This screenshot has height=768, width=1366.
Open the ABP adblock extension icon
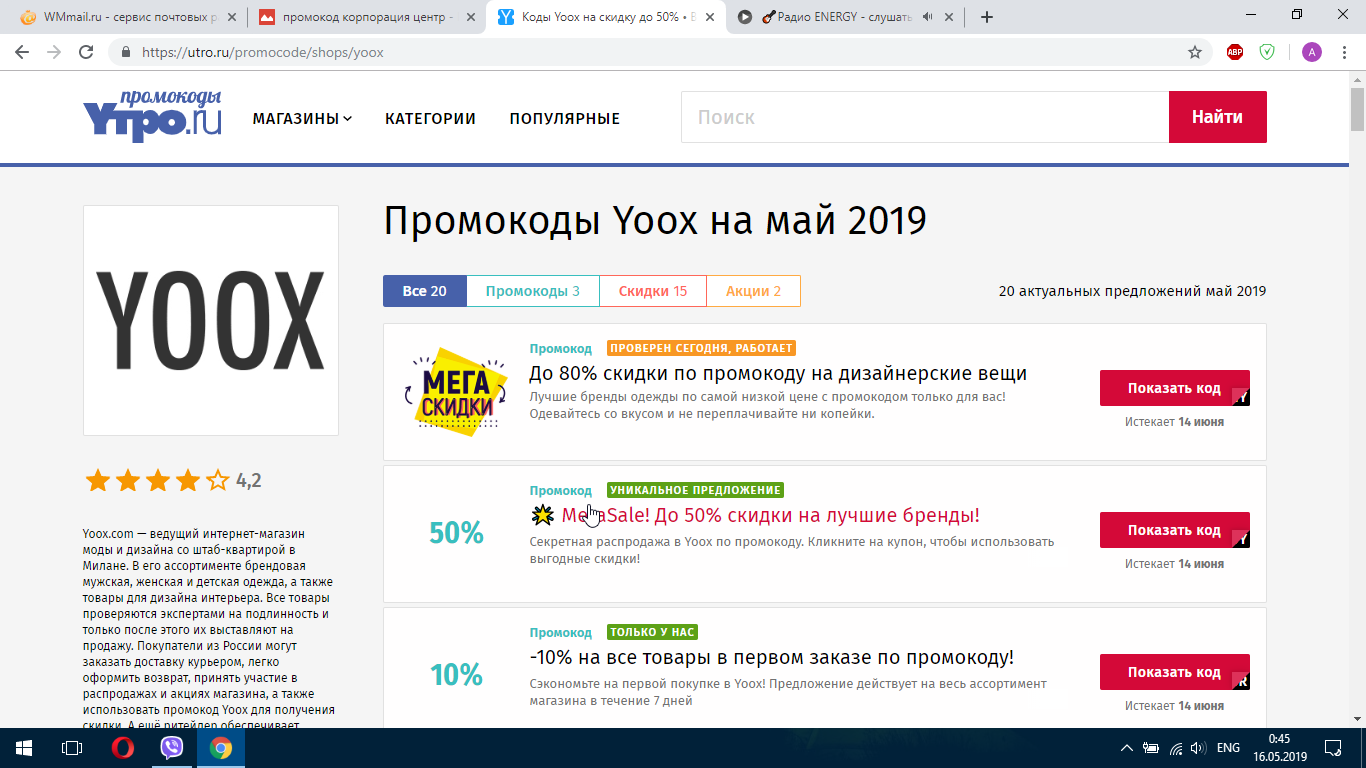click(1235, 52)
